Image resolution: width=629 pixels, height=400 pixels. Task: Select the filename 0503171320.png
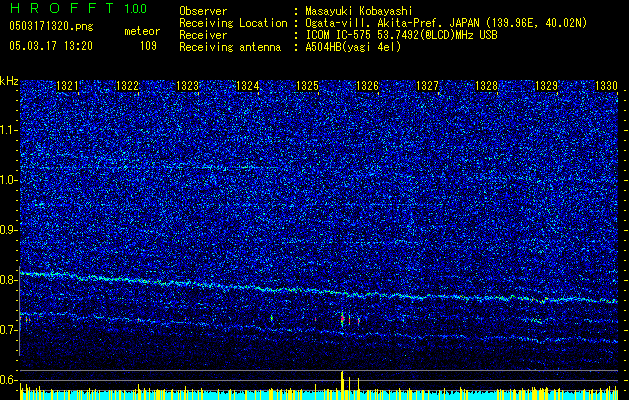point(51,27)
